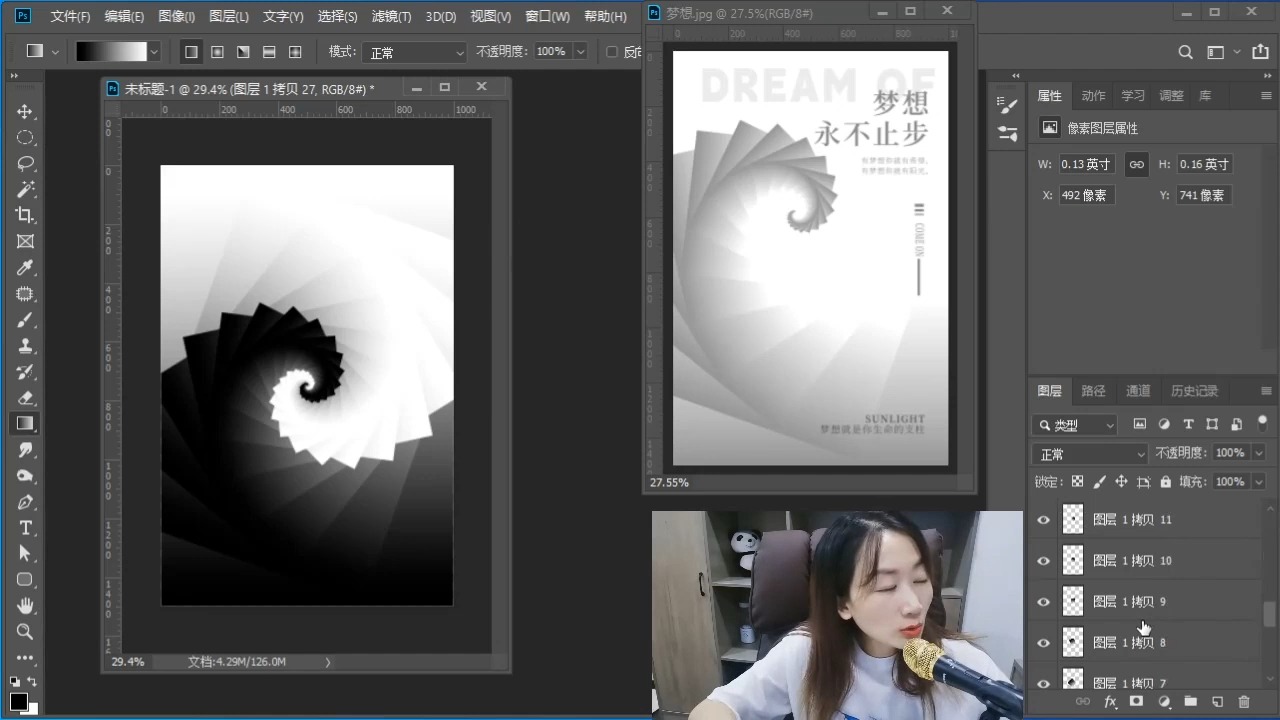
Task: Choose diamond gradient style in options bar
Action: pos(295,51)
